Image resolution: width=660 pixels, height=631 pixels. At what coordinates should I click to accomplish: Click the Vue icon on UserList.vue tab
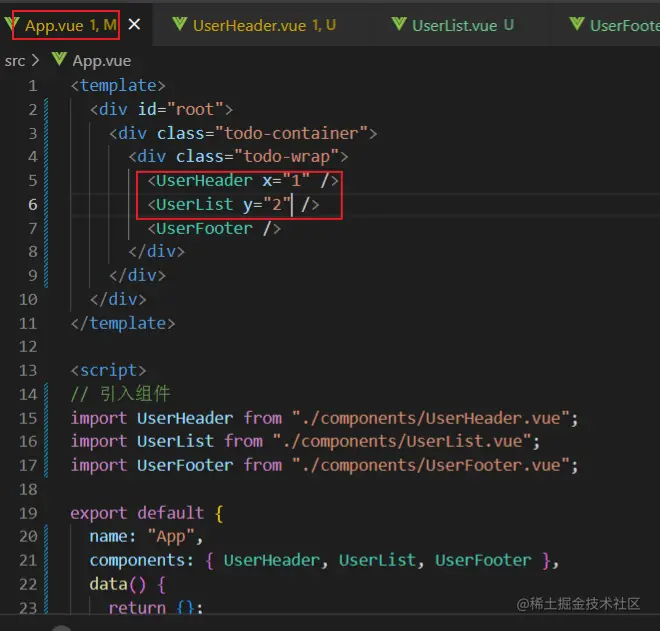(399, 24)
